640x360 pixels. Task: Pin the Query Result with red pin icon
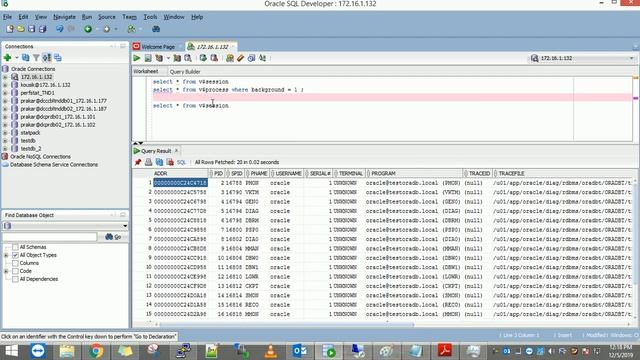pyautogui.click(x=138, y=162)
